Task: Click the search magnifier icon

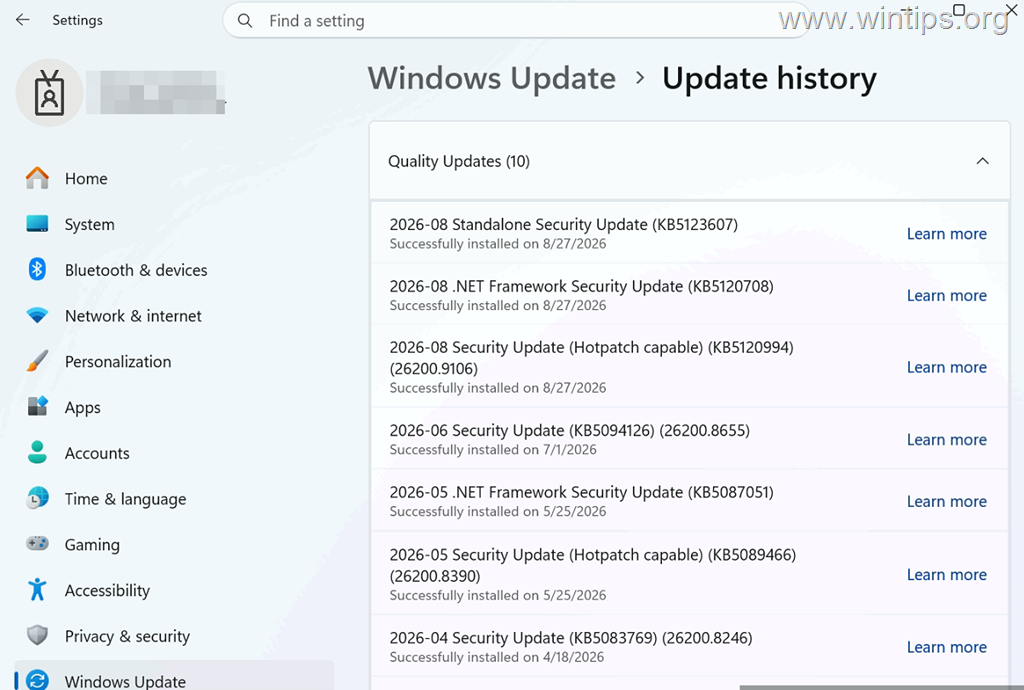Action: click(245, 21)
